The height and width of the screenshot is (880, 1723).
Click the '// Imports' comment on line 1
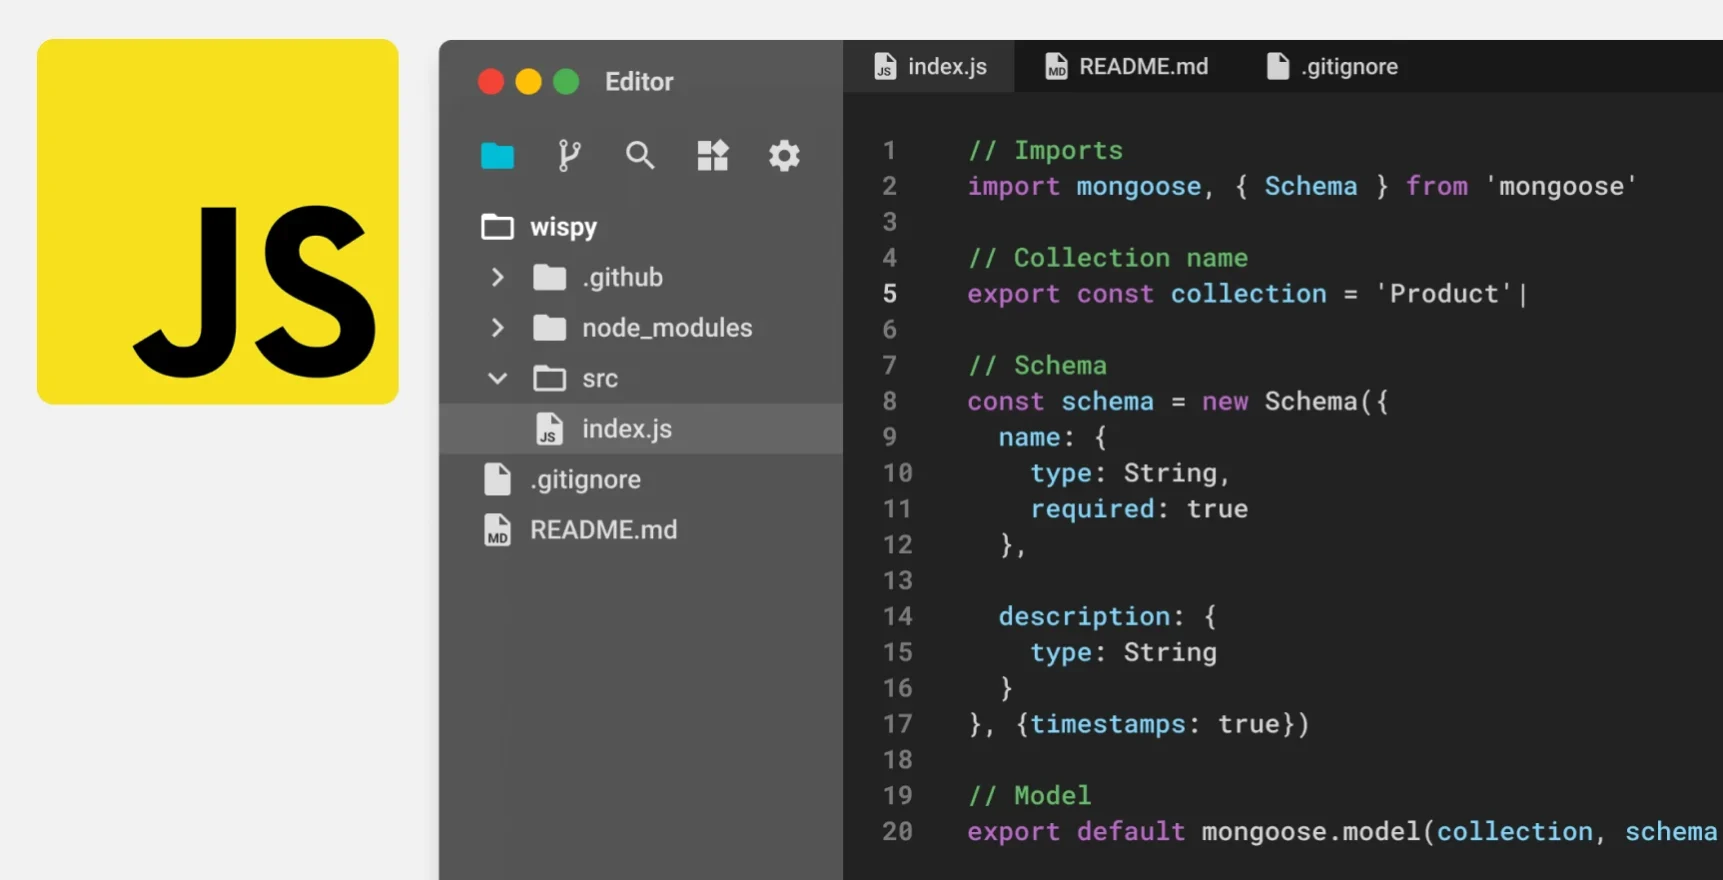point(1045,150)
